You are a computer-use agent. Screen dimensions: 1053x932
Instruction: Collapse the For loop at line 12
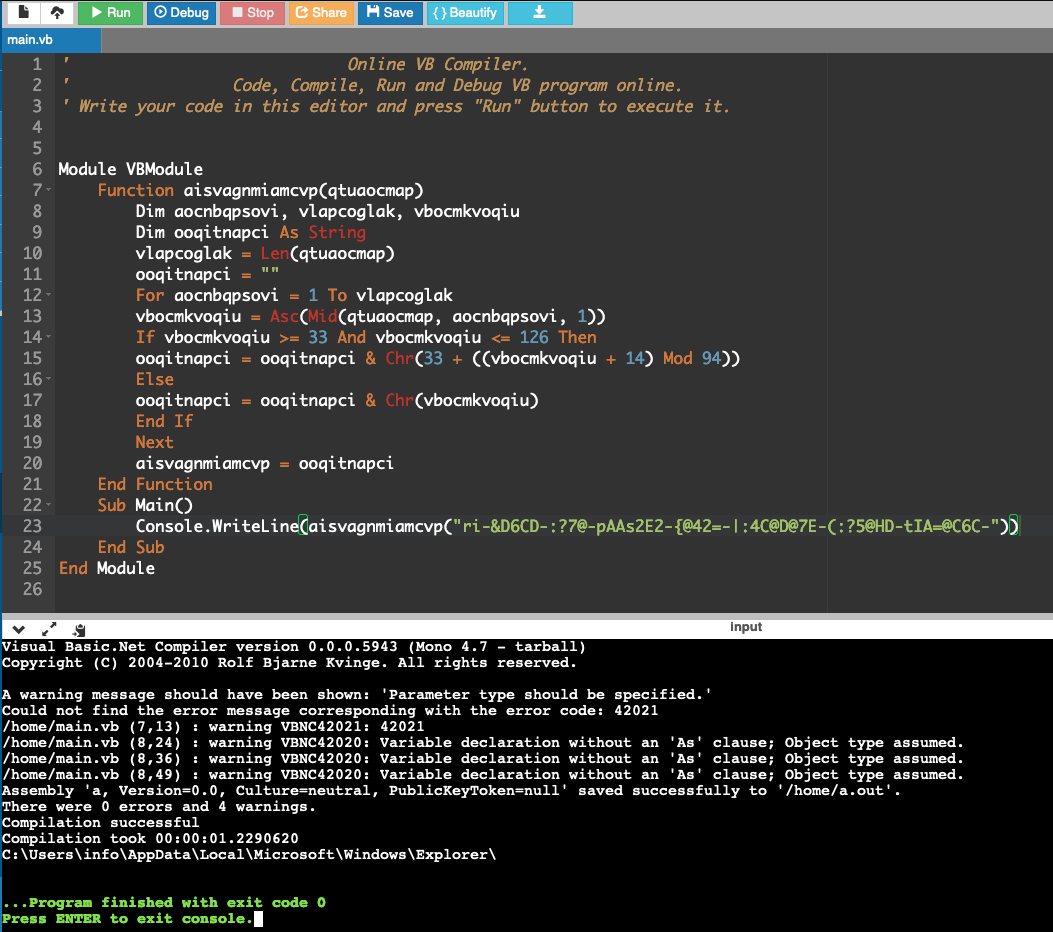coord(49,295)
